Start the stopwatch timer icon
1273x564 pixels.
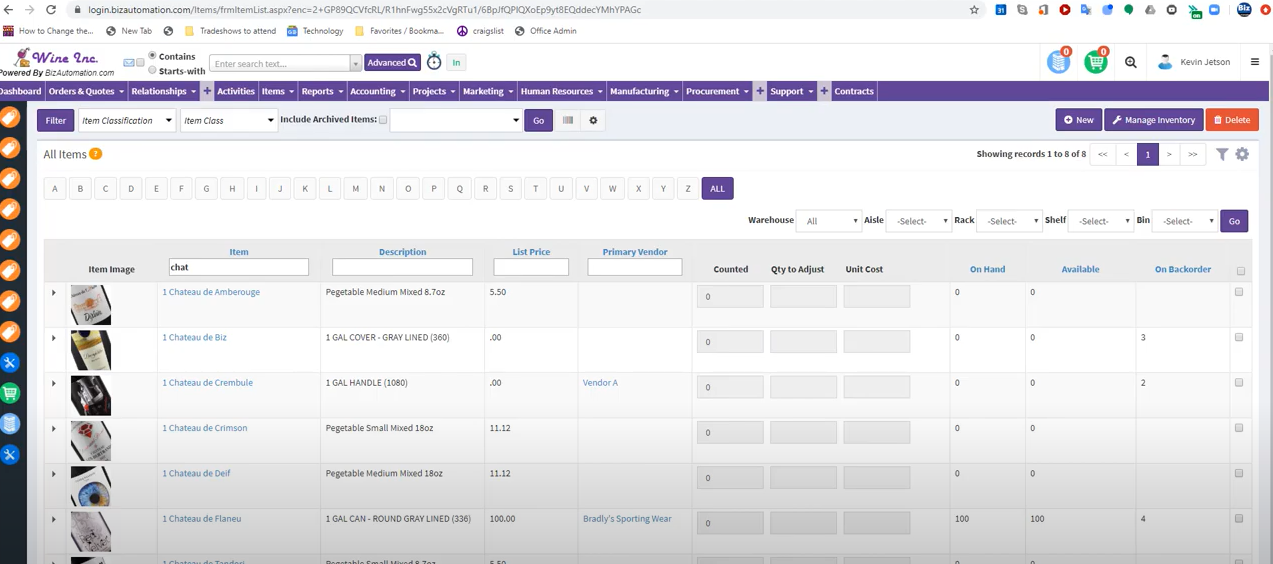[434, 62]
